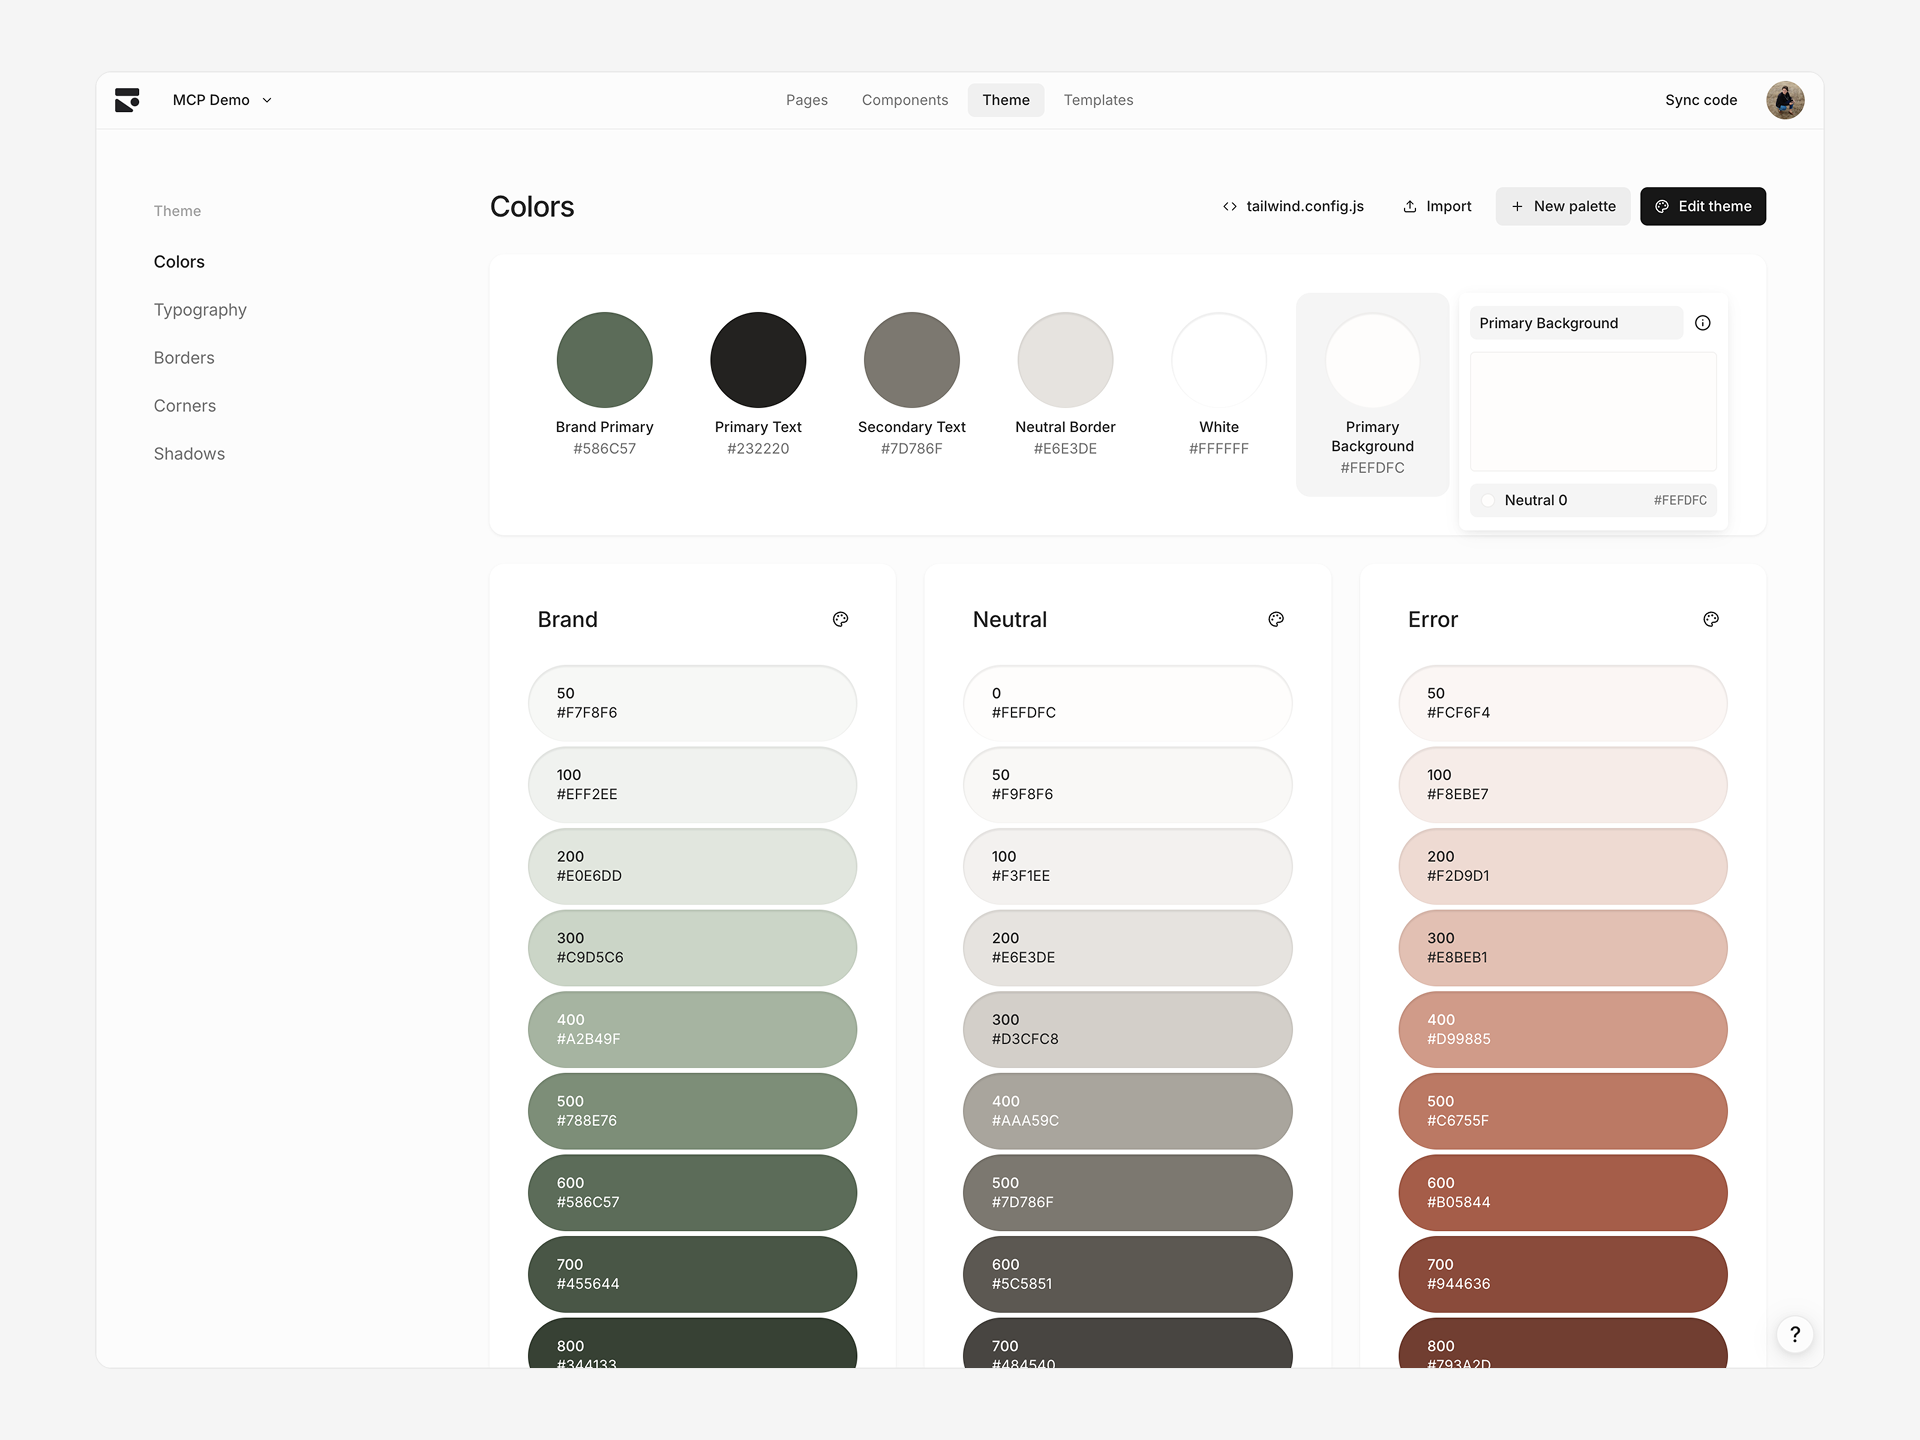This screenshot has width=1920, height=1440.
Task: Click the user avatar in the top right
Action: (x=1786, y=99)
